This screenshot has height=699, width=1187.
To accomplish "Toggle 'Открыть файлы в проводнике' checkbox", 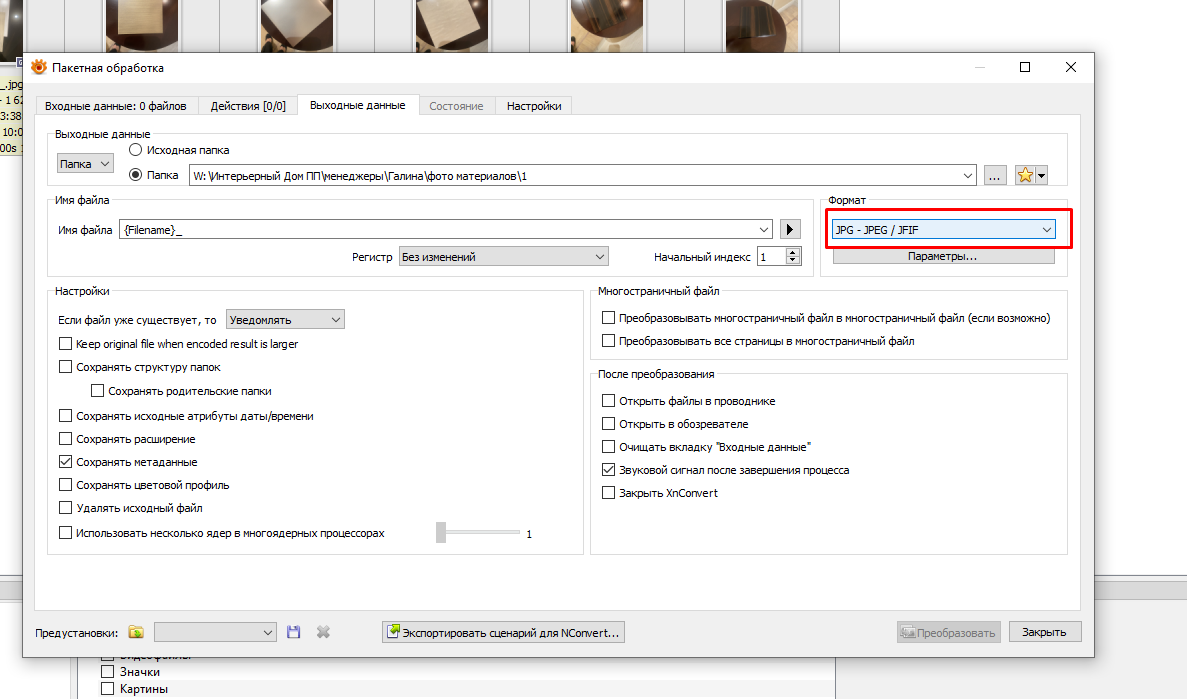I will [608, 401].
